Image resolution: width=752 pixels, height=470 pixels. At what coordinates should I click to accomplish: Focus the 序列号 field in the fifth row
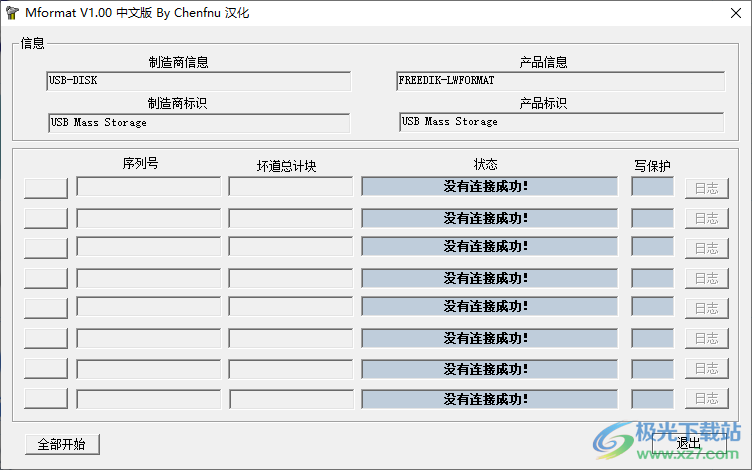pyautogui.click(x=149, y=306)
